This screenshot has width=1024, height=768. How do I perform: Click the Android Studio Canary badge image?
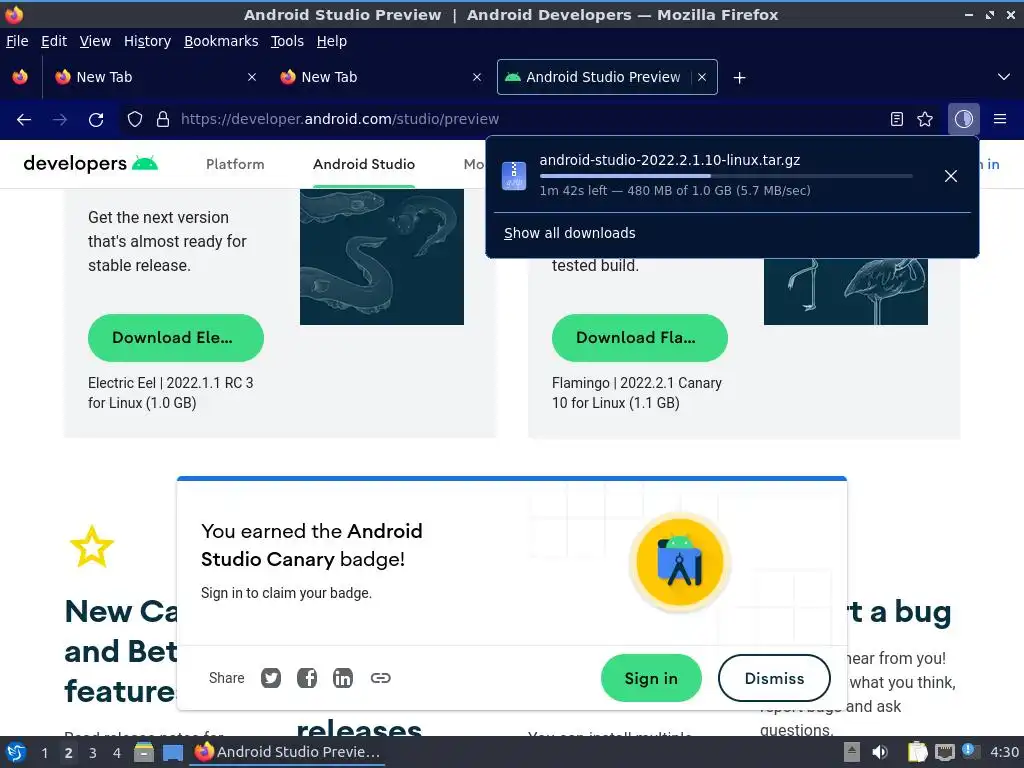pyautogui.click(x=680, y=562)
